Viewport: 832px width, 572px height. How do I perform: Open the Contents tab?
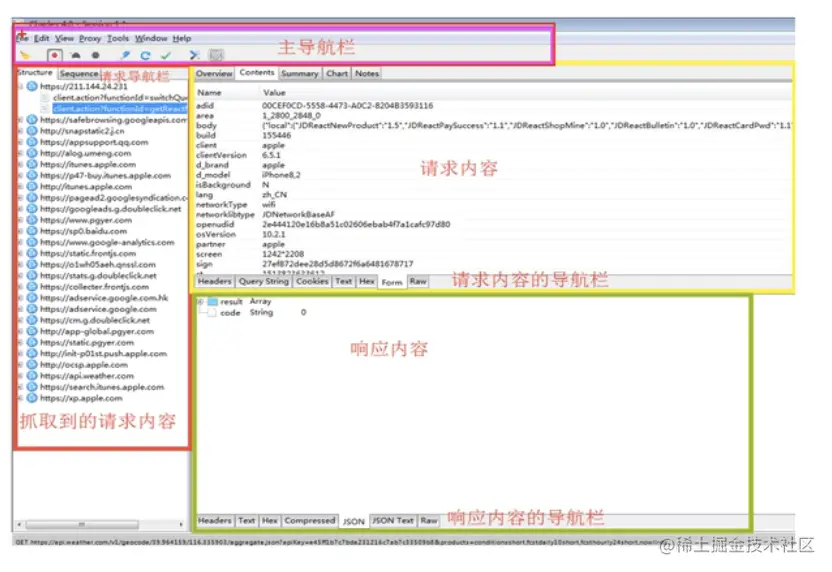pyautogui.click(x=257, y=73)
